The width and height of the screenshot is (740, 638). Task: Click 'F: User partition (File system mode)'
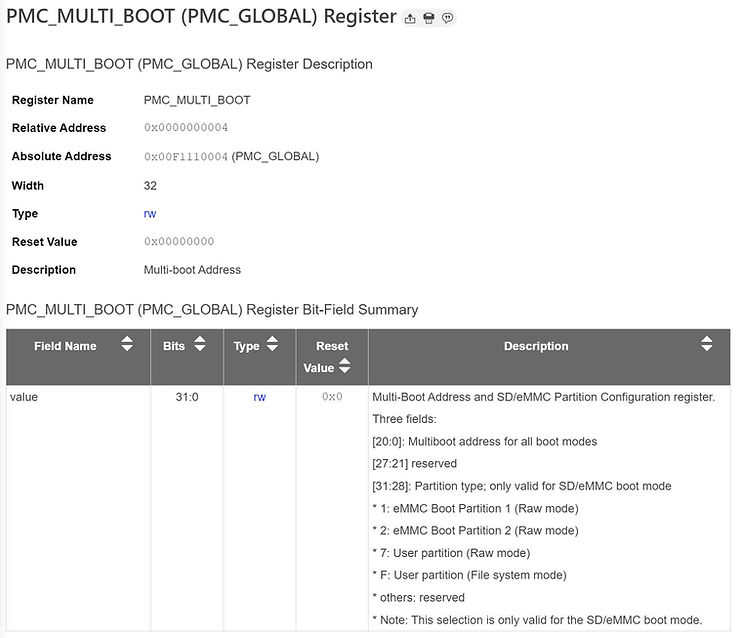click(470, 575)
